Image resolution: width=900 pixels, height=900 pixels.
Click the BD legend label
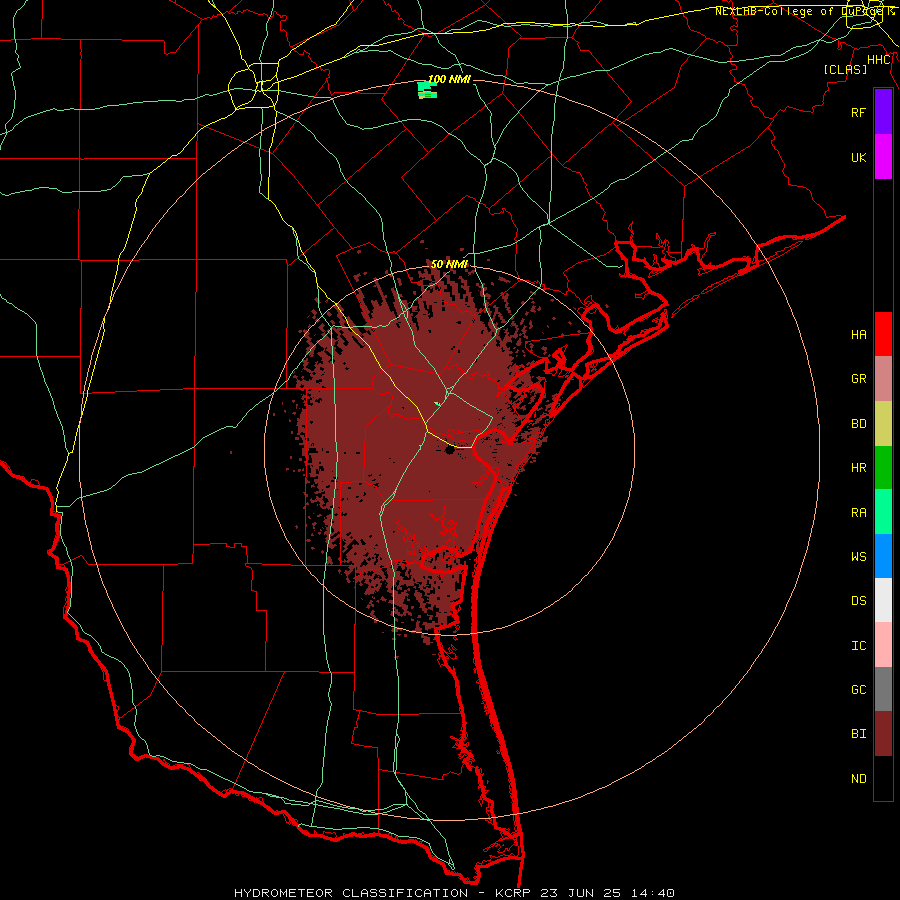coord(858,424)
